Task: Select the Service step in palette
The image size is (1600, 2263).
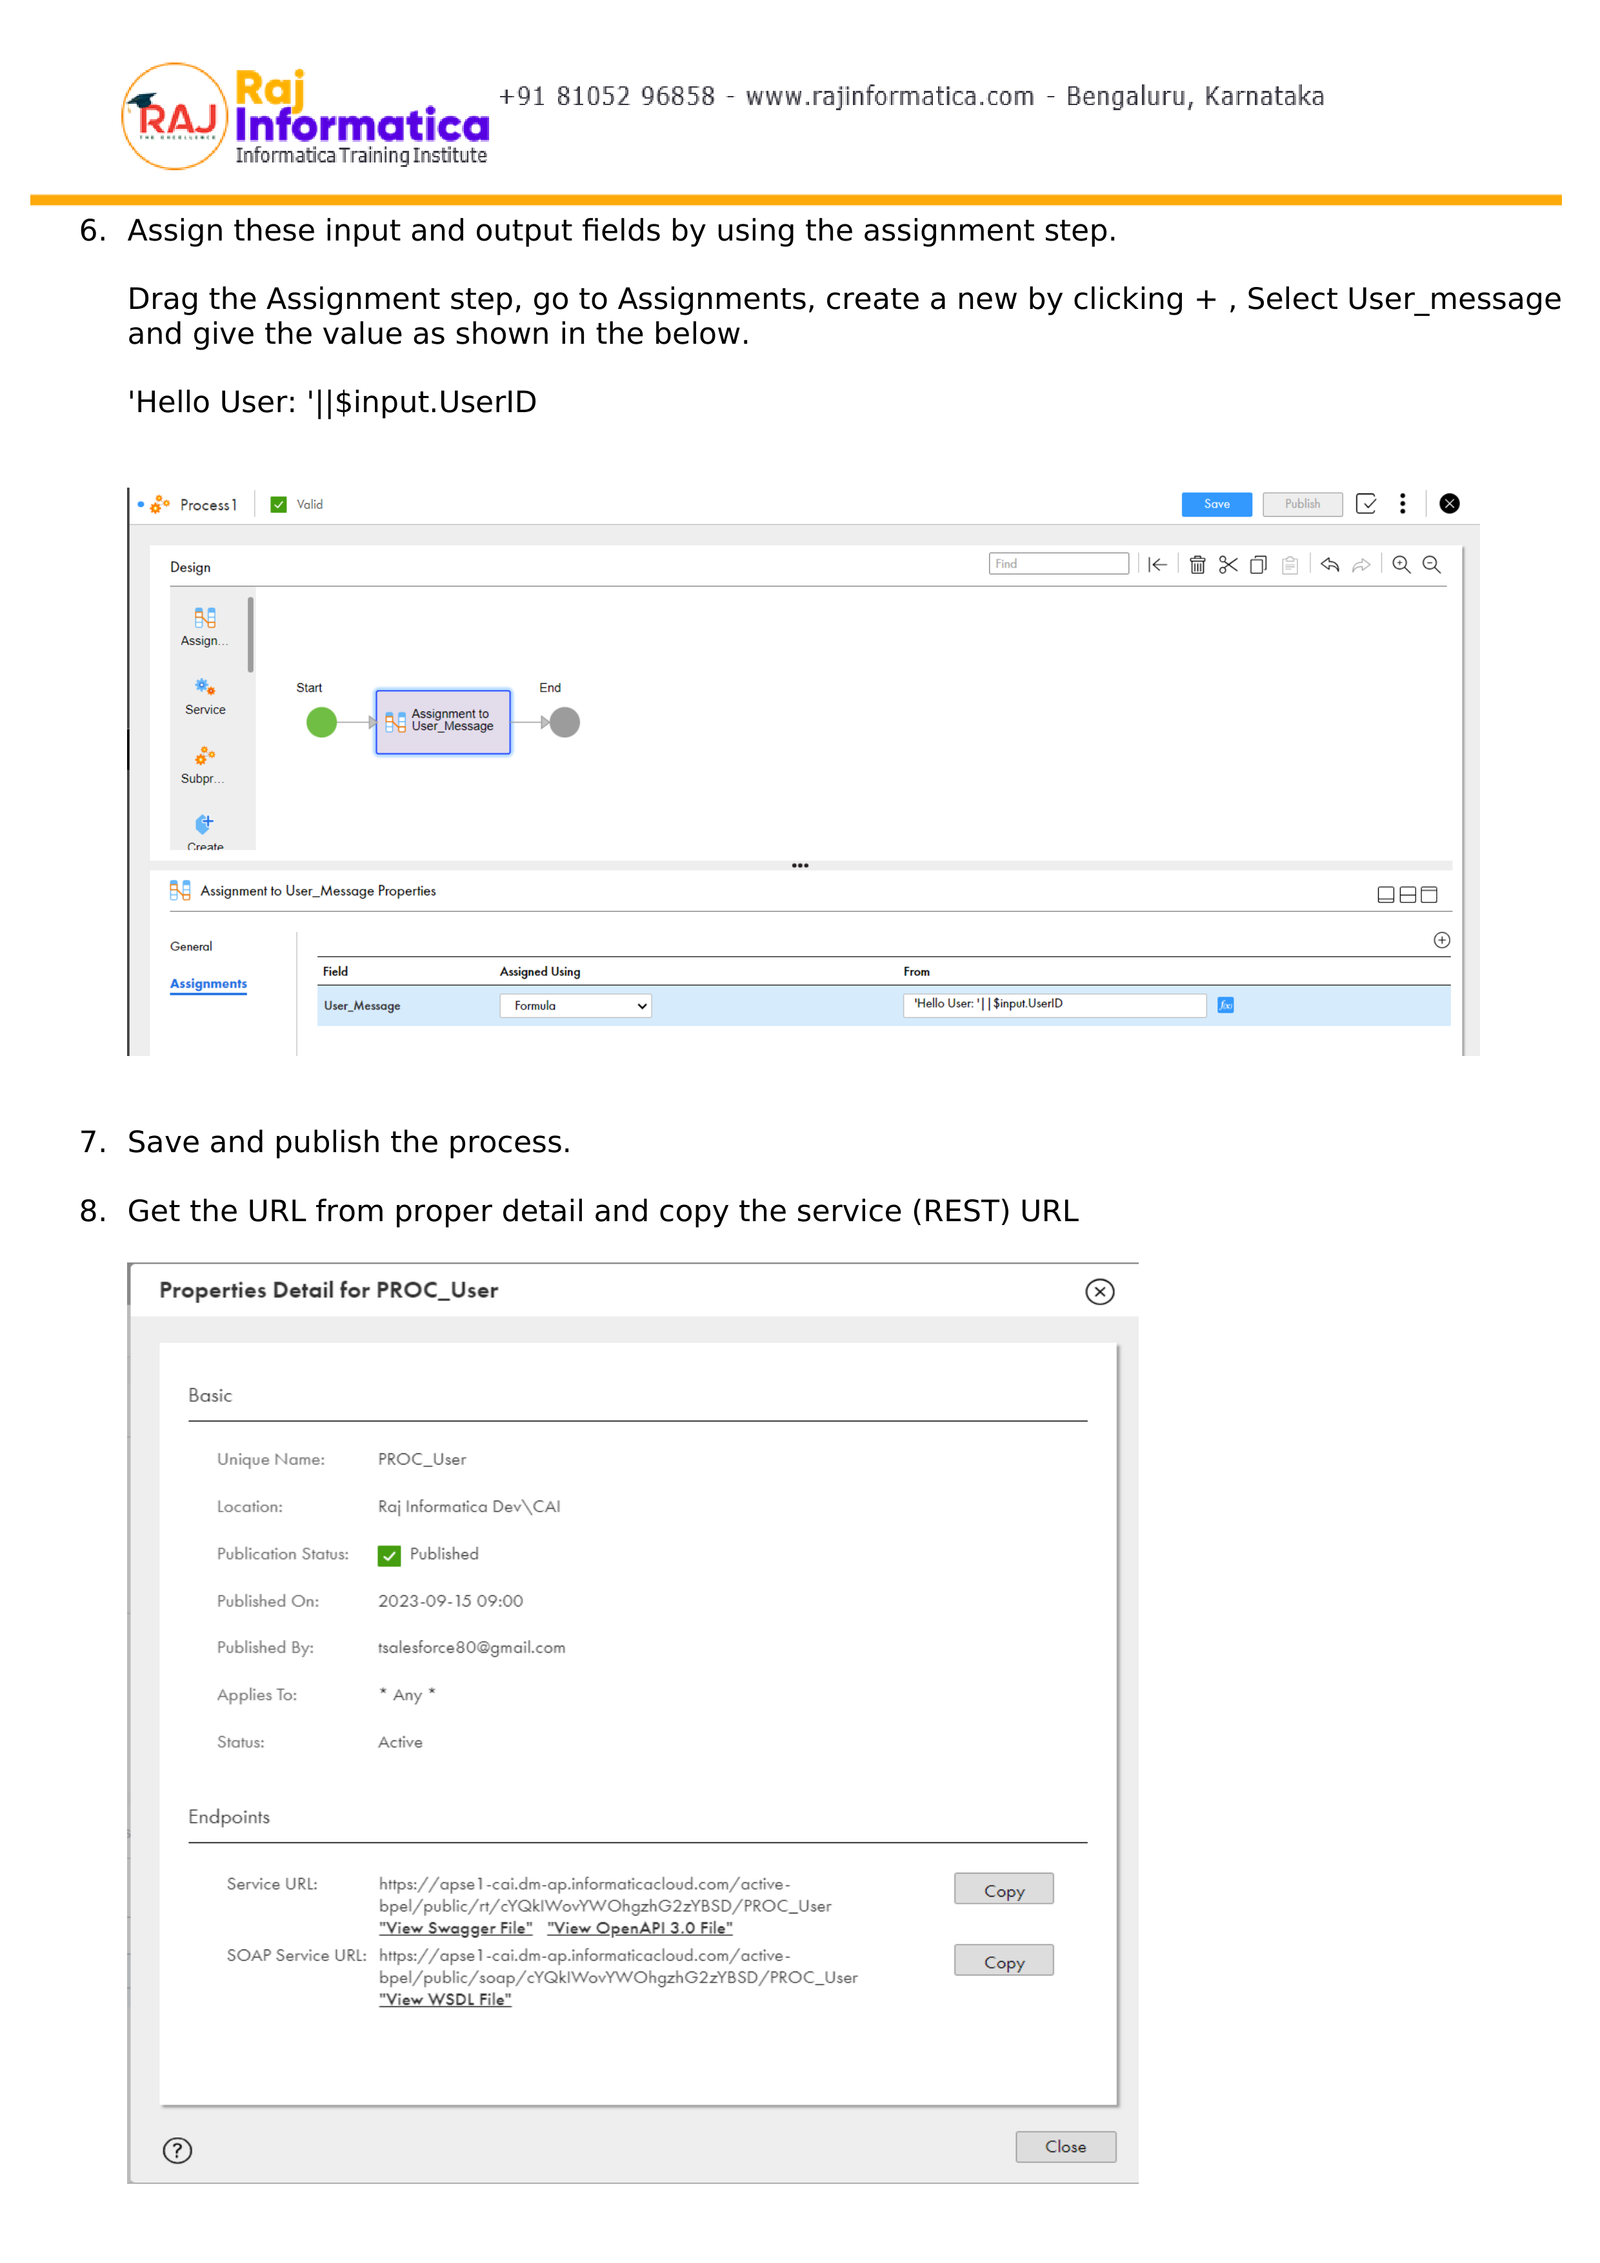Action: pos(205,695)
